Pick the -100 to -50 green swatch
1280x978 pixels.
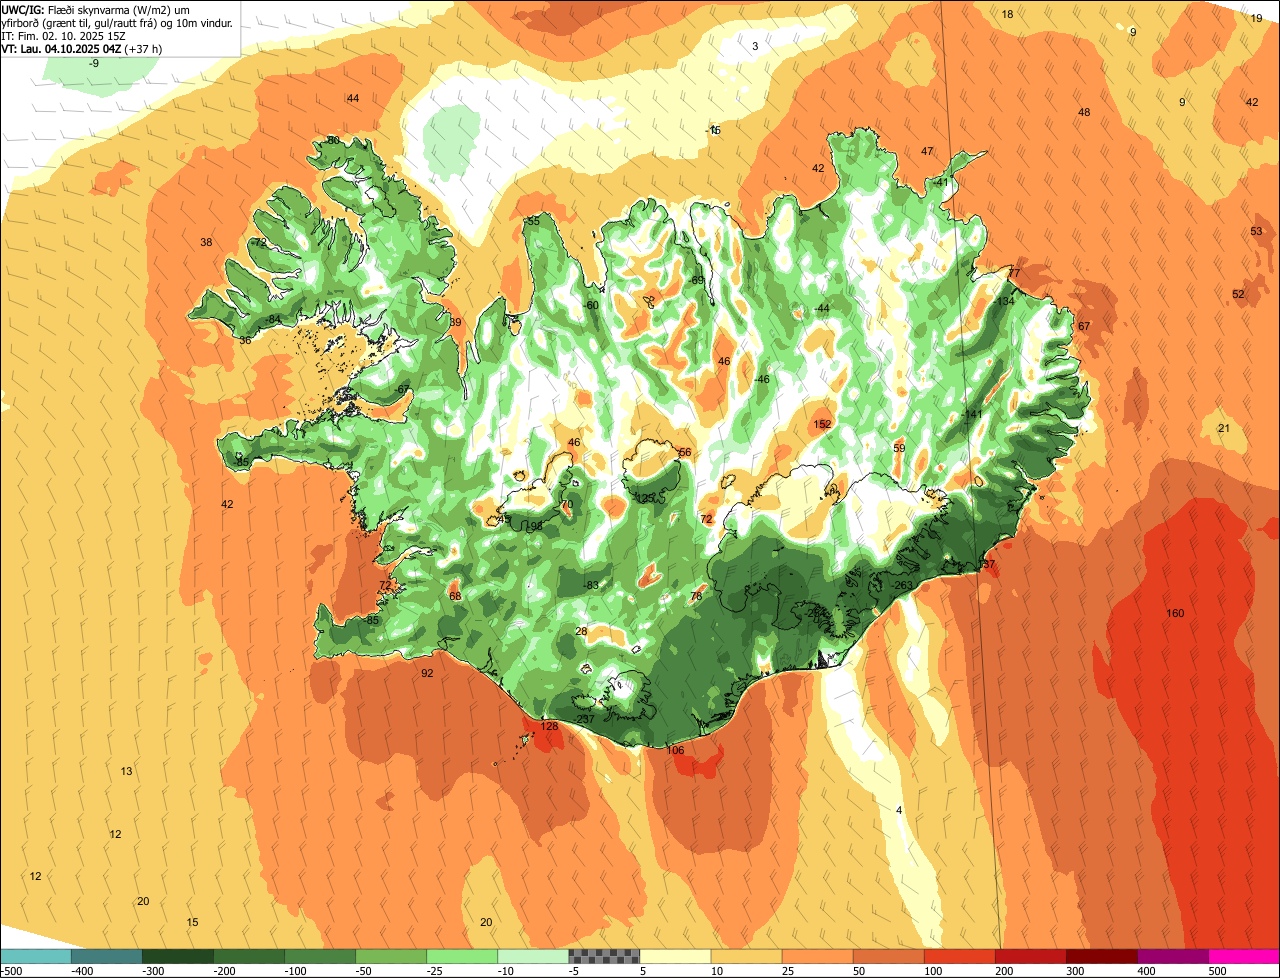pos(319,956)
